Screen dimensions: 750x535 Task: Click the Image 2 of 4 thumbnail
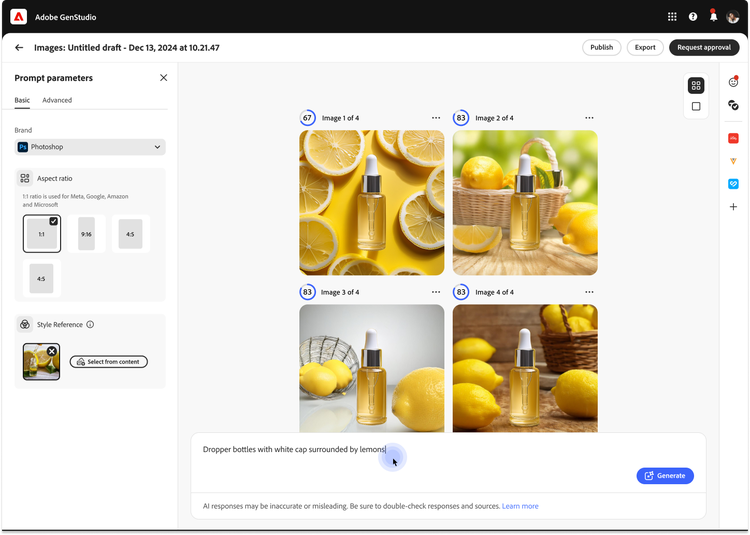click(x=525, y=203)
